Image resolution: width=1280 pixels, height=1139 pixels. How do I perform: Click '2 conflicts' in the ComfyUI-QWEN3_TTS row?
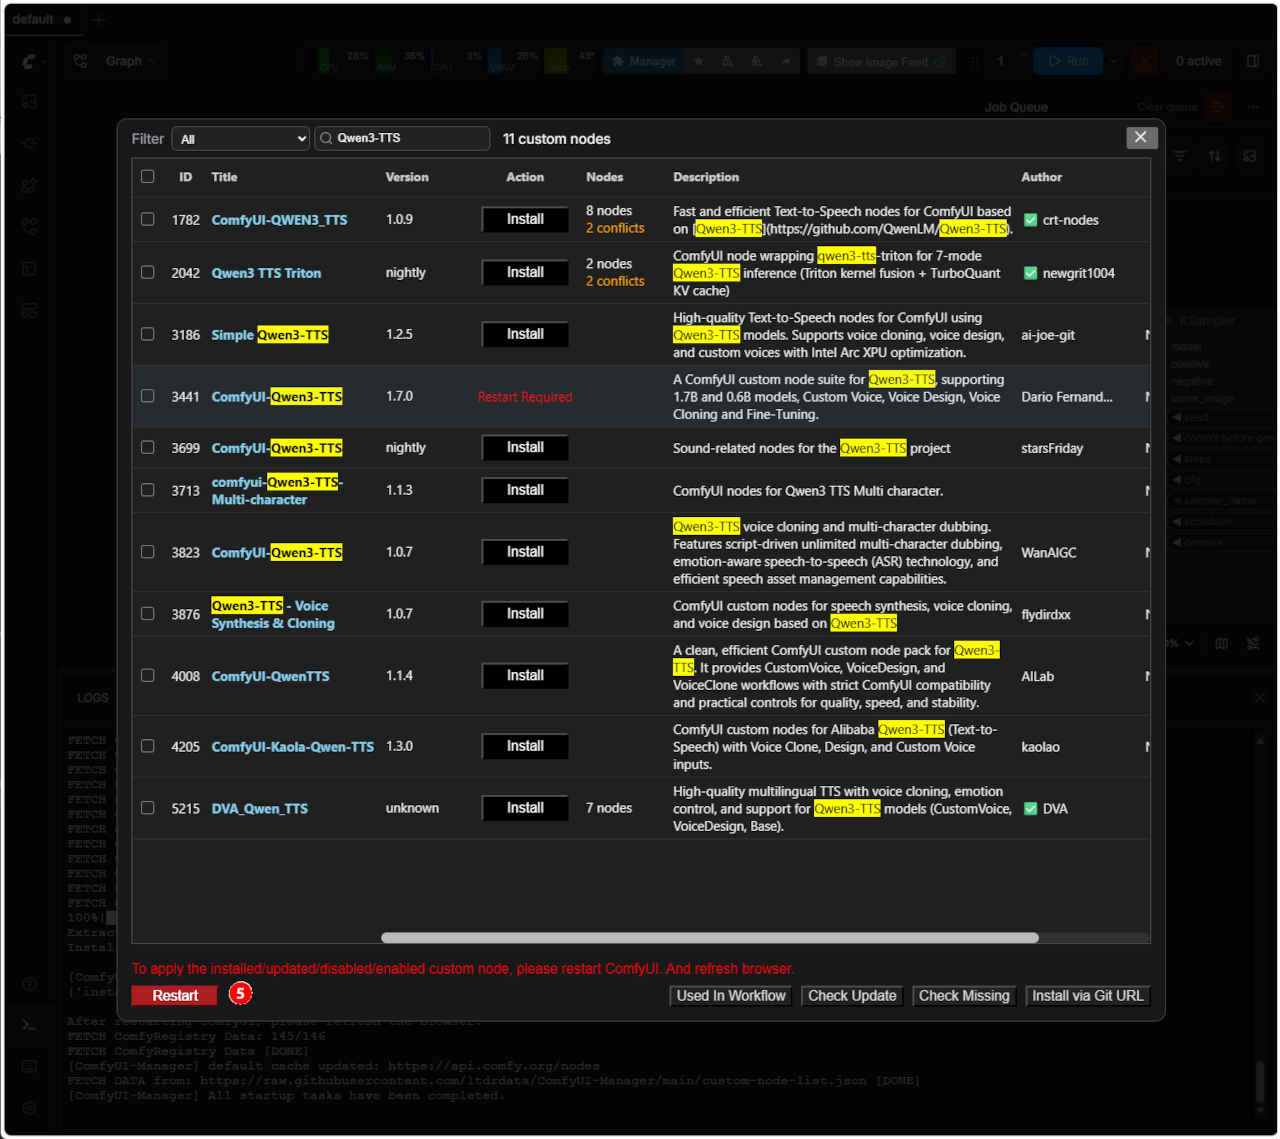(x=615, y=228)
